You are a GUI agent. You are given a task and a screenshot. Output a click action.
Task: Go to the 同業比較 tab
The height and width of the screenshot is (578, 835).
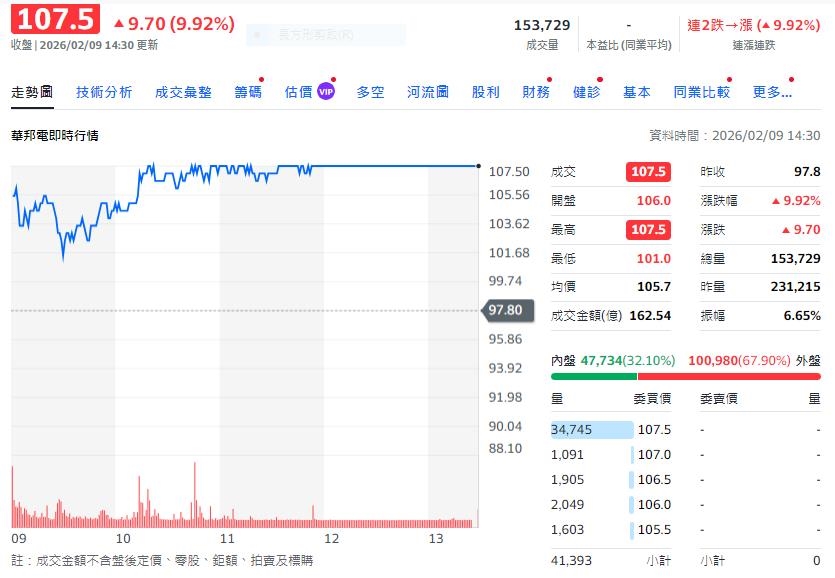[701, 92]
